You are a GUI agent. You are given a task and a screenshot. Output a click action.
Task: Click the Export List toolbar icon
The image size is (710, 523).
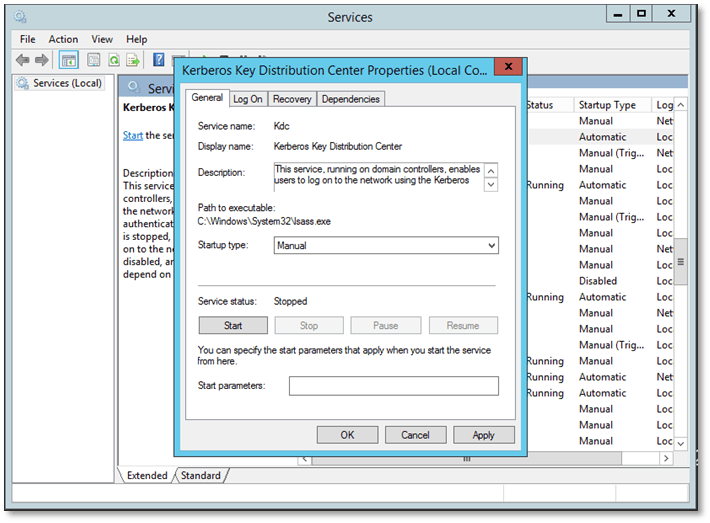134,60
